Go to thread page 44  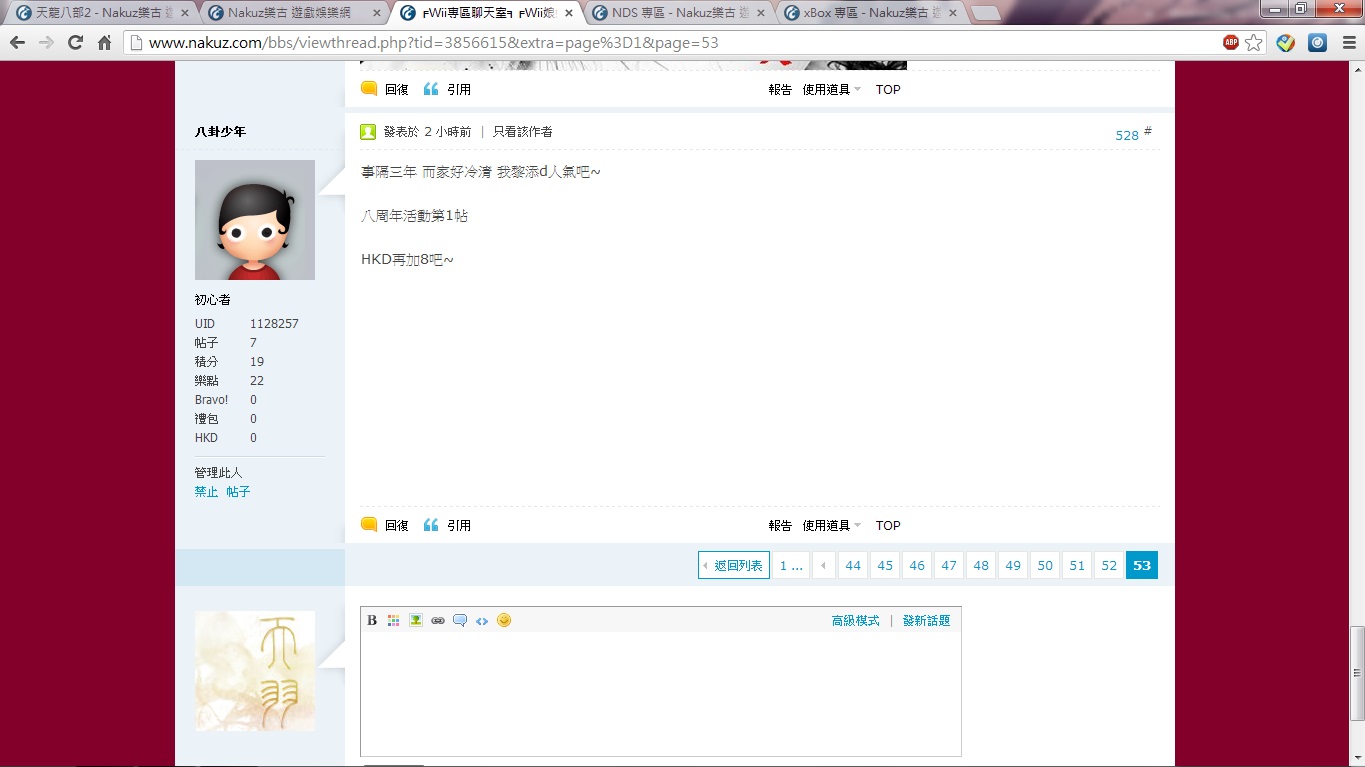click(853, 565)
